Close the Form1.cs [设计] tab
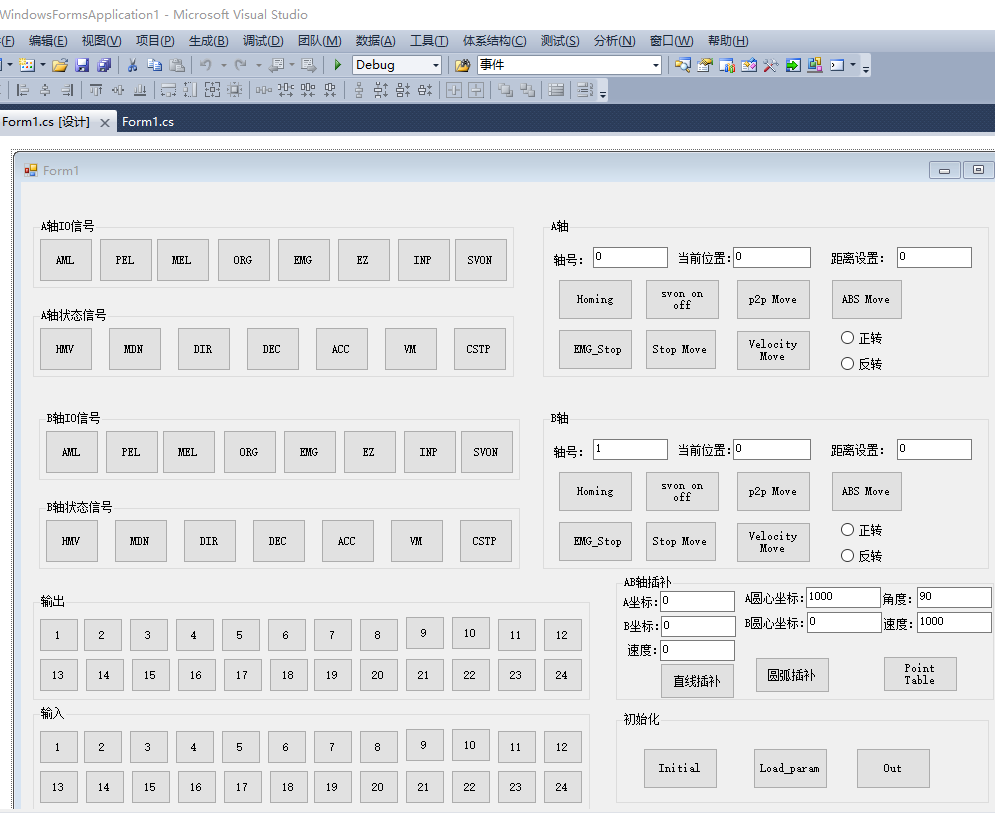The width and height of the screenshot is (995, 813). pyautogui.click(x=105, y=122)
